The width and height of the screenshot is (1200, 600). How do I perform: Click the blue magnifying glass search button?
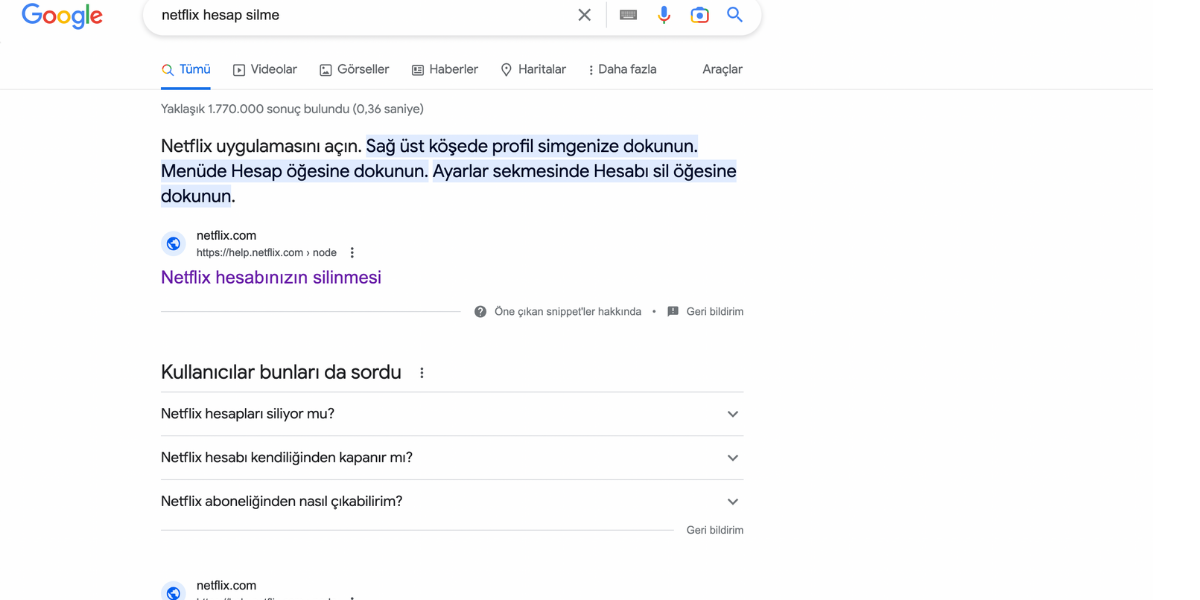pos(735,15)
